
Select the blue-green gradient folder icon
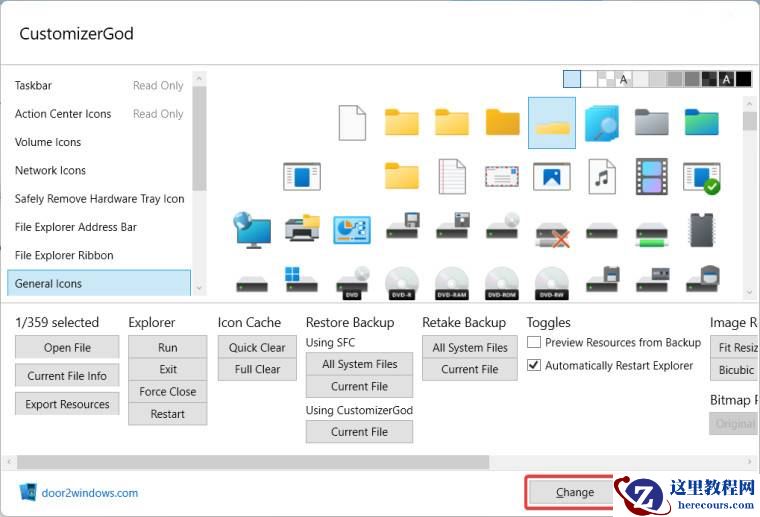click(x=702, y=122)
